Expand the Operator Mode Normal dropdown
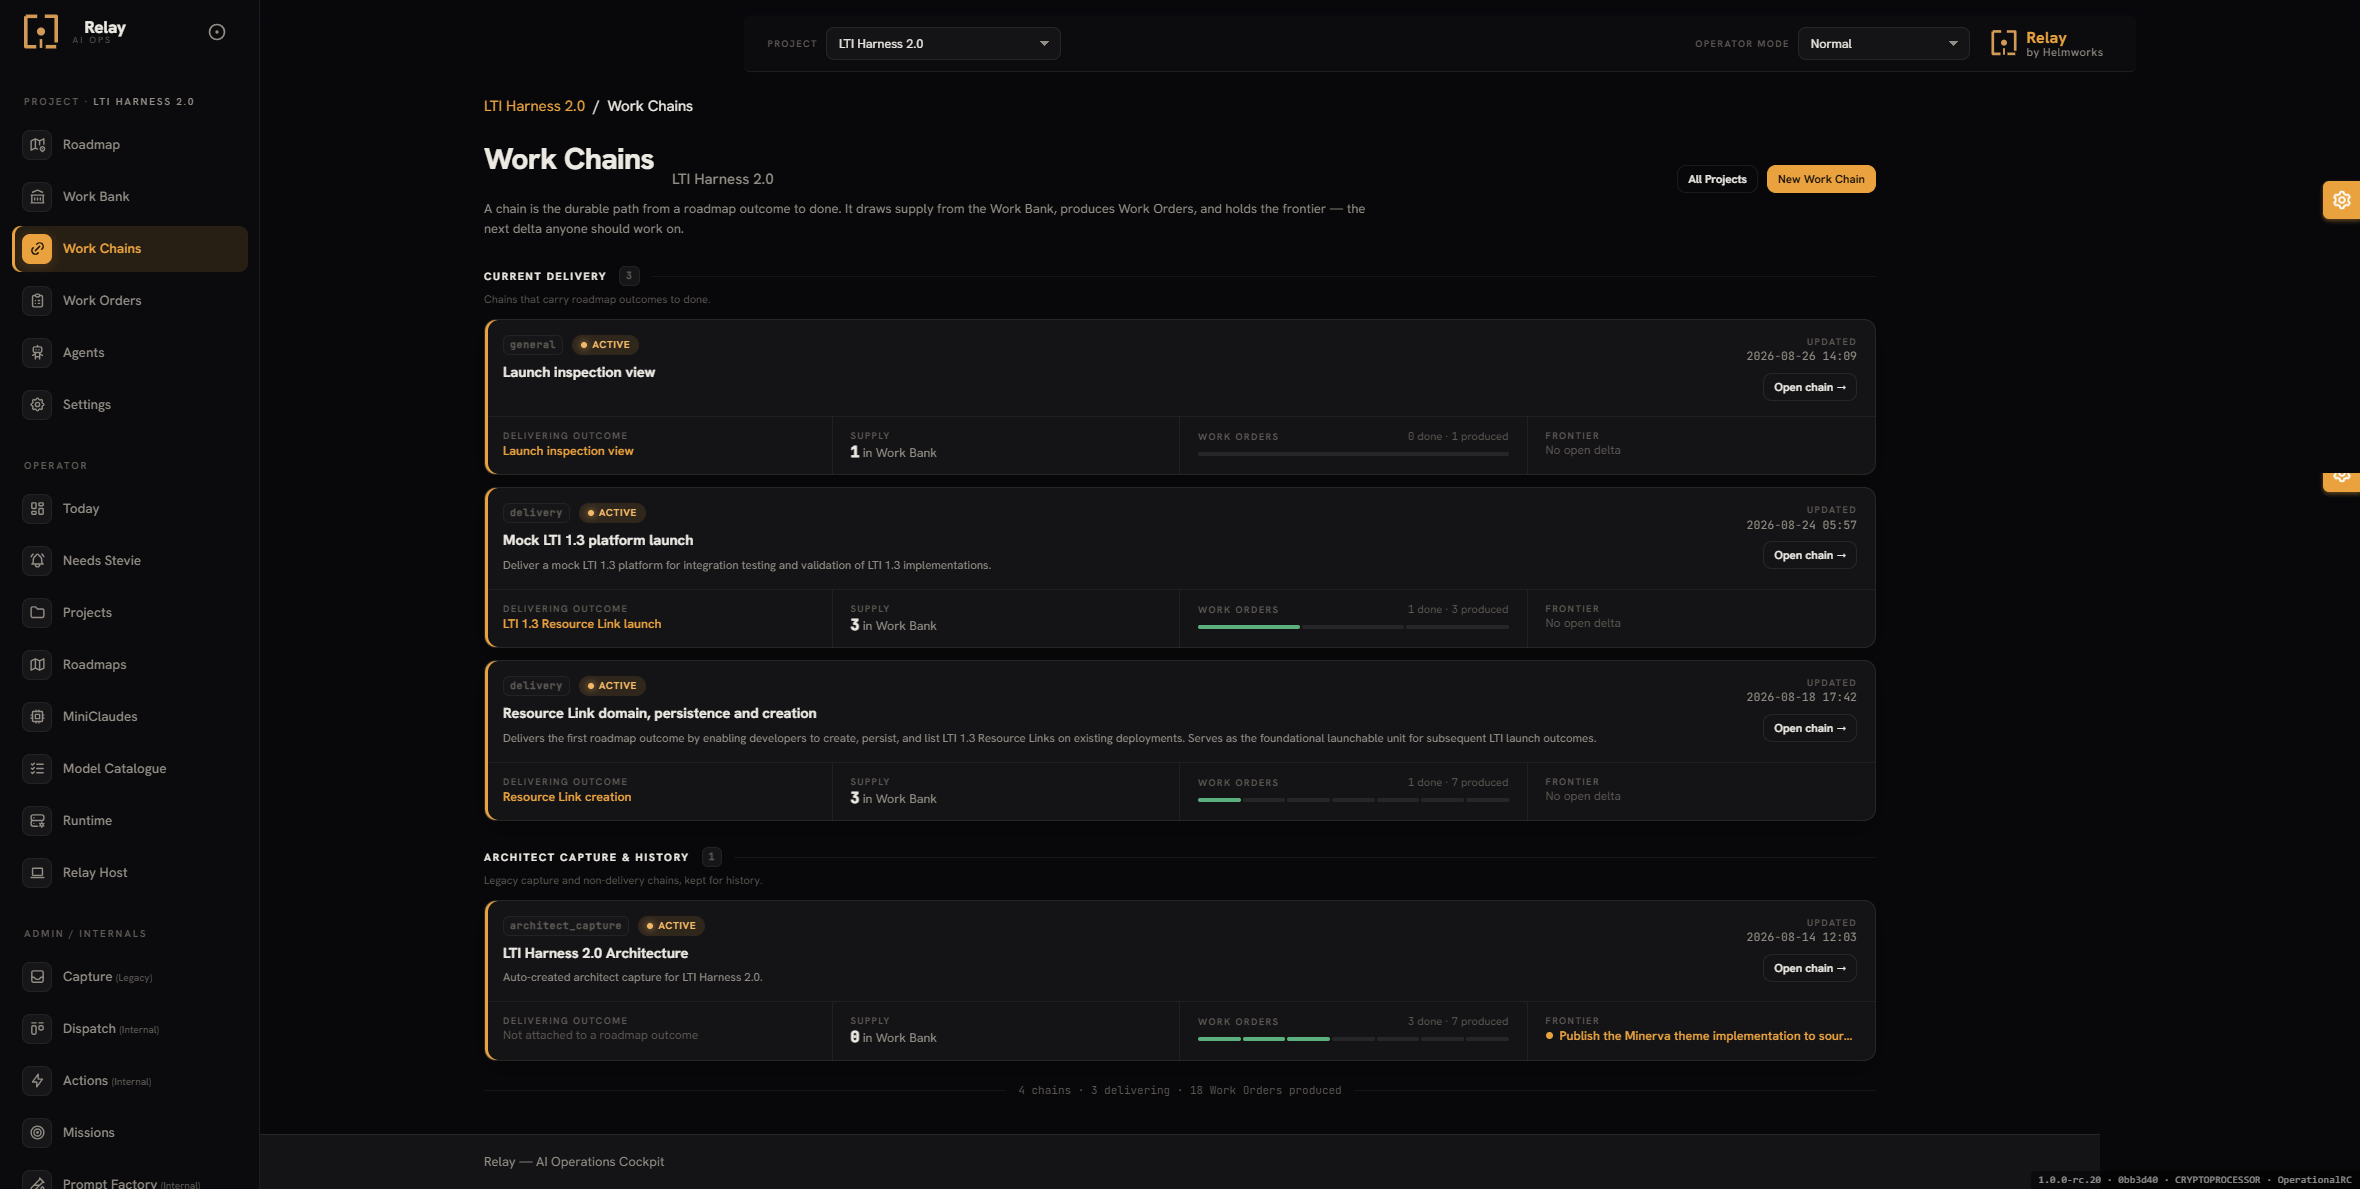2360x1189 pixels. 1883,44
